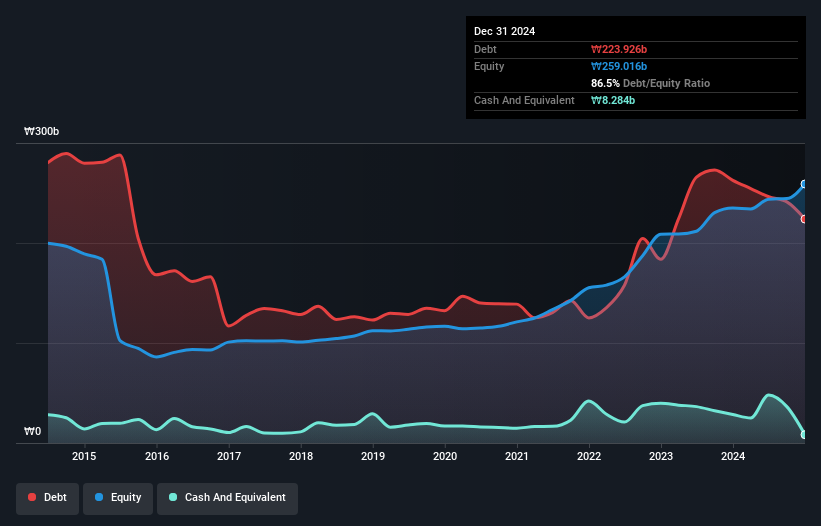Click the 2021 x-axis label
The height and width of the screenshot is (526, 821).
(x=517, y=456)
